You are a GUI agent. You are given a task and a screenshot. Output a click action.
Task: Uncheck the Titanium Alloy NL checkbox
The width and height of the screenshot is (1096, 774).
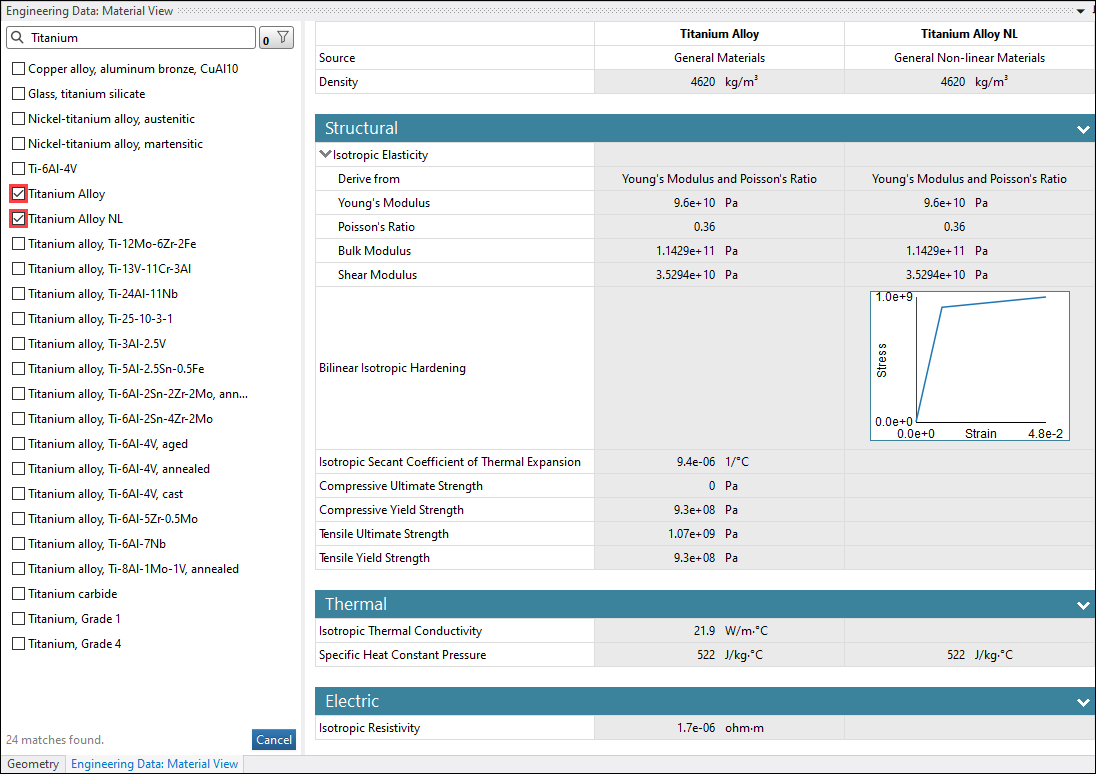pyautogui.click(x=19, y=219)
